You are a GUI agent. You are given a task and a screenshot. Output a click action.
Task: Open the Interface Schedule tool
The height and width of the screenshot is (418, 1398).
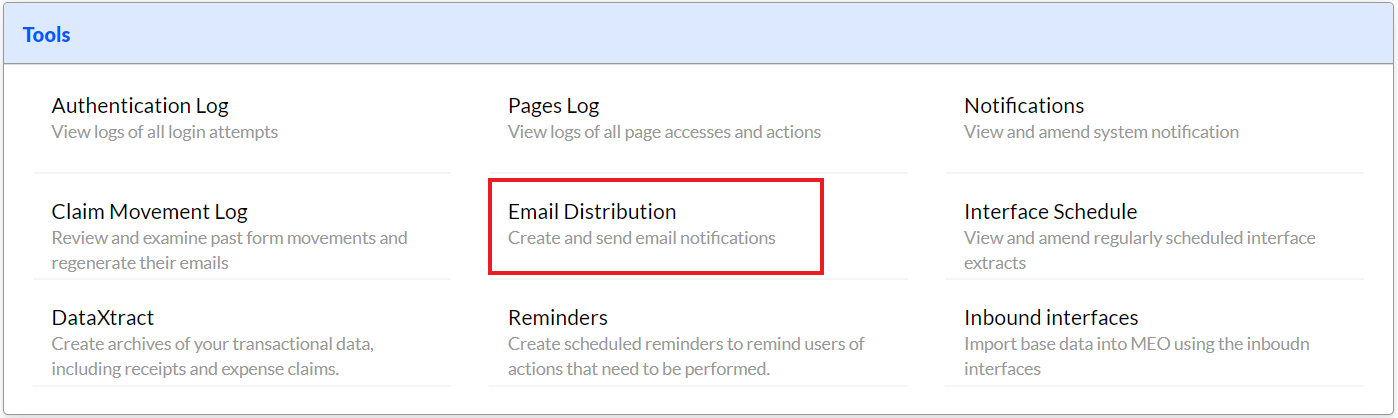[x=1050, y=211]
